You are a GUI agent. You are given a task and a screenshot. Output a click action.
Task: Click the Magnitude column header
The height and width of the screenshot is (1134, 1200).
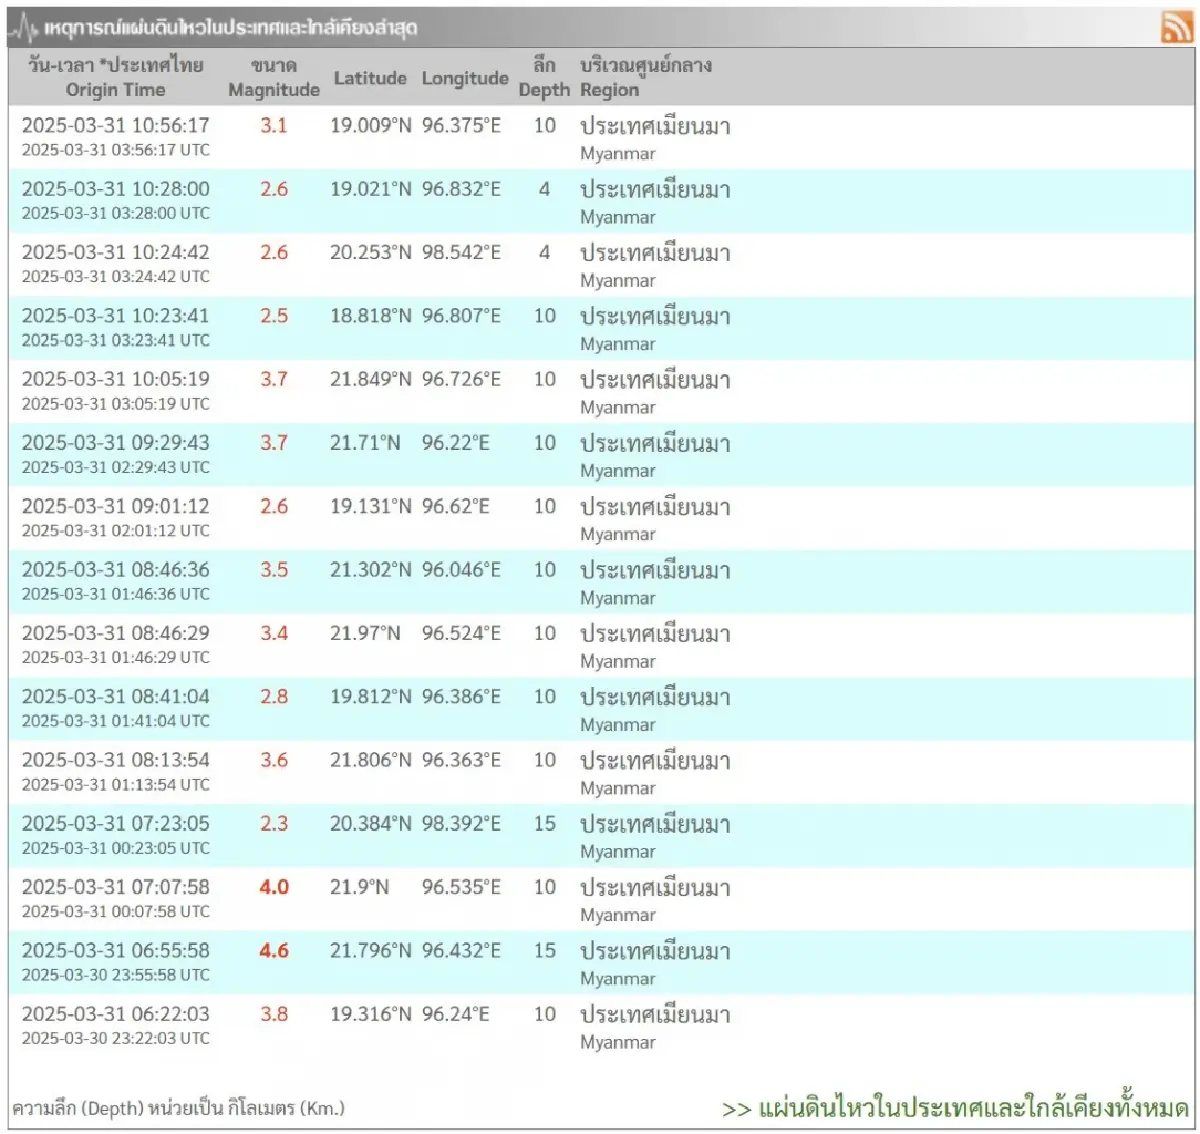tap(273, 78)
